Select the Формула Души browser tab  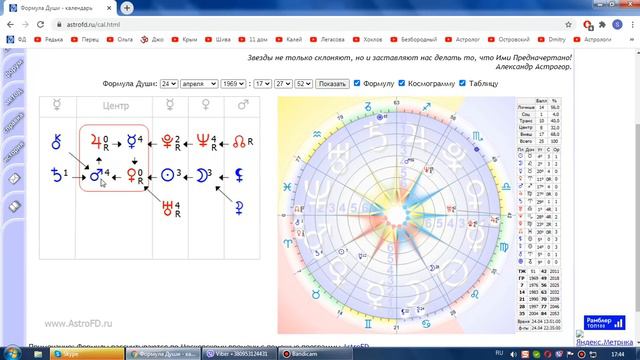coord(60,8)
